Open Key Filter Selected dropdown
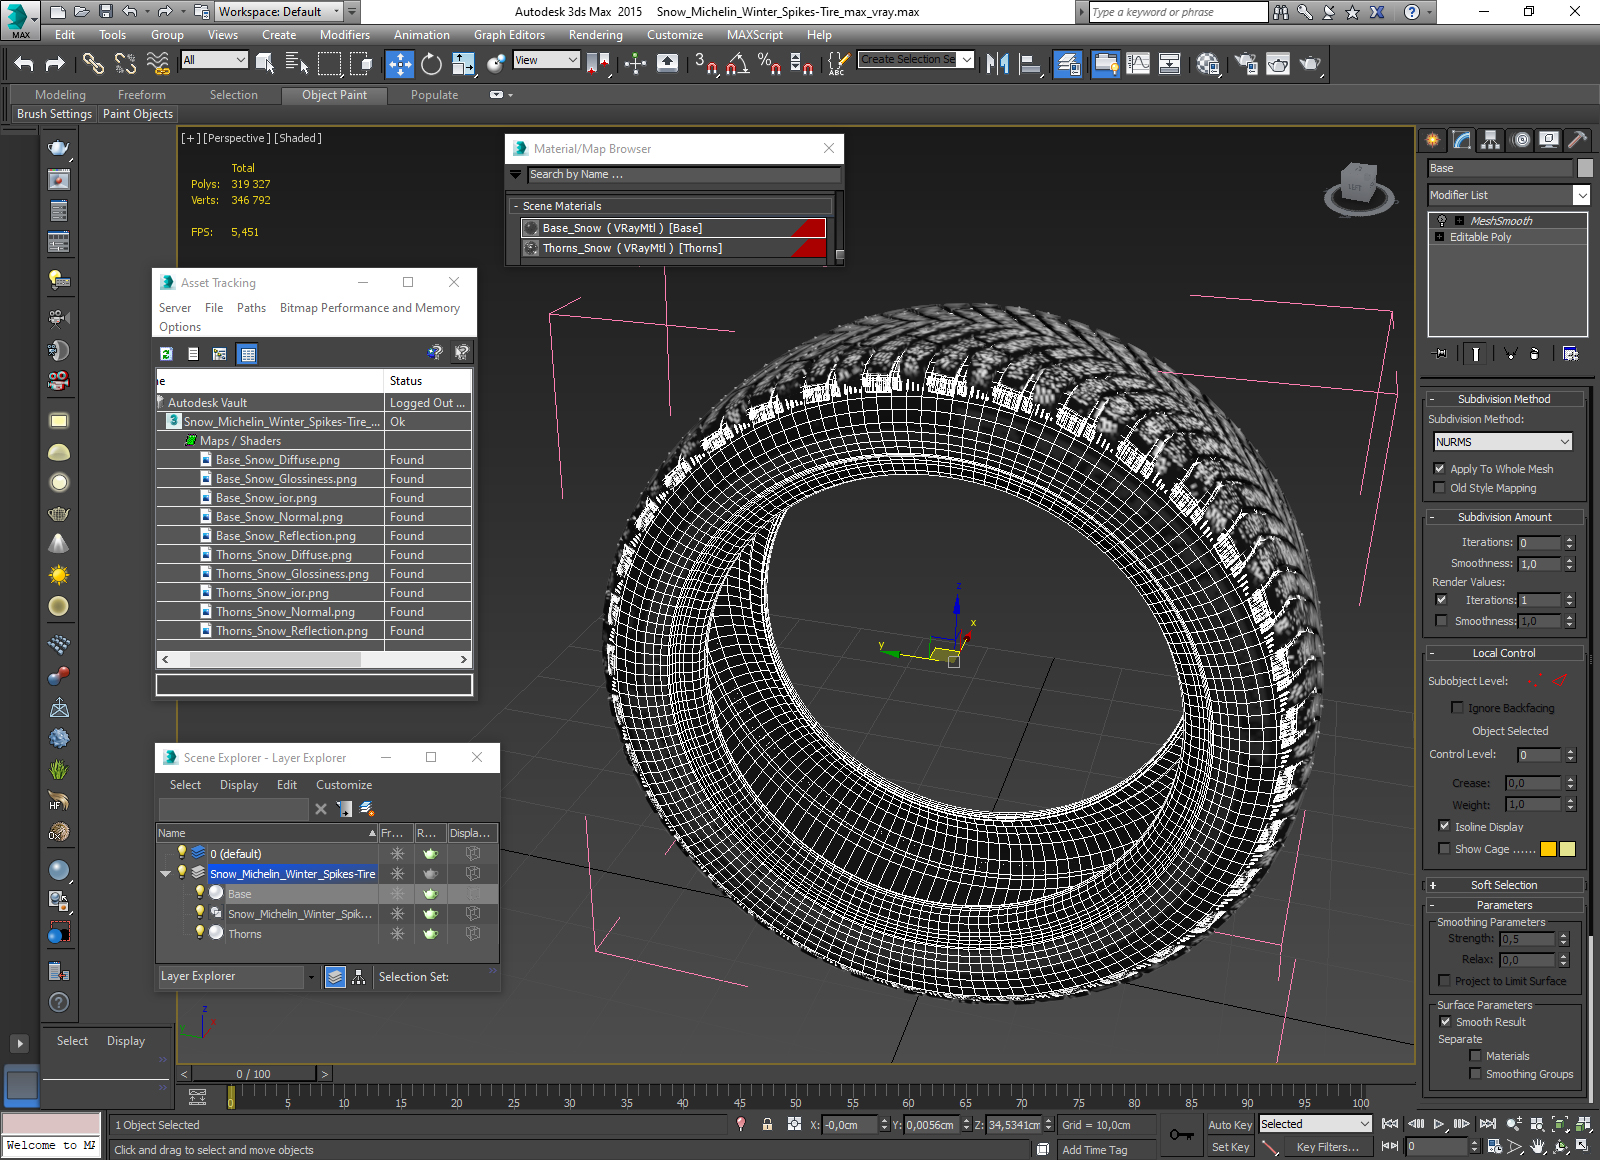Screen dimensions: 1600x1160 click(x=1315, y=1124)
